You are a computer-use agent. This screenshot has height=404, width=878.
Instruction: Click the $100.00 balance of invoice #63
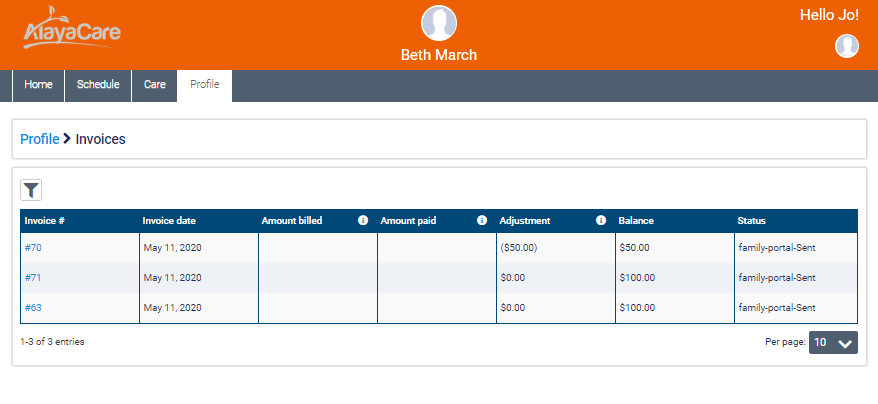(x=637, y=308)
